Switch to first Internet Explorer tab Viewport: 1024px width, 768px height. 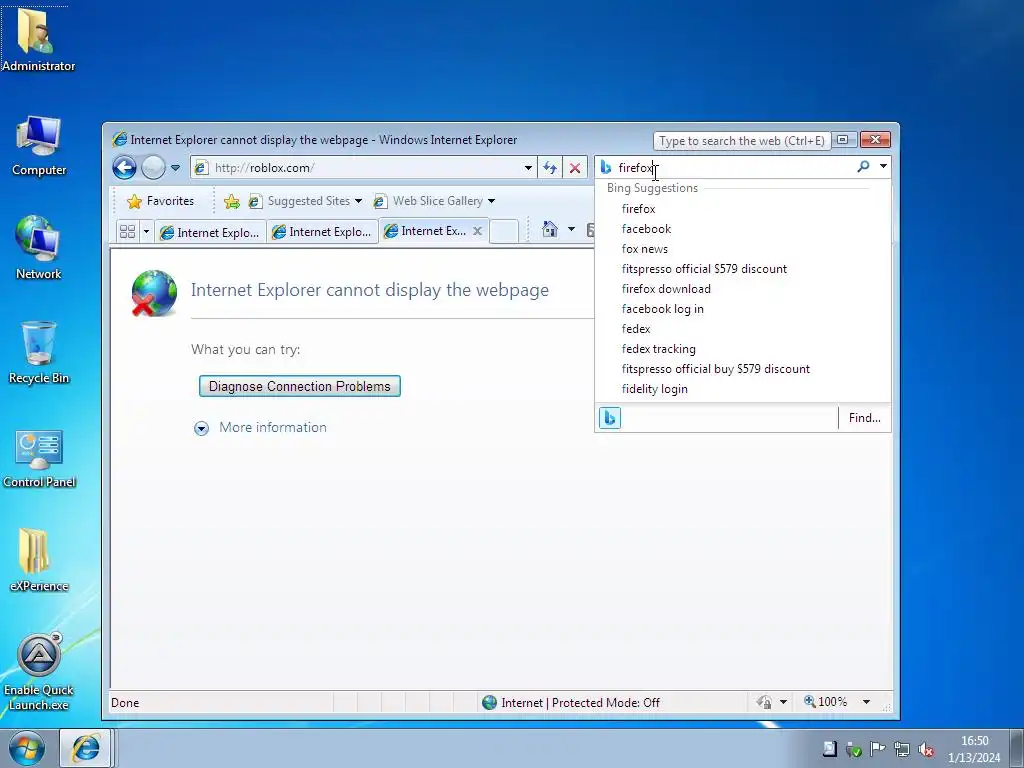(210, 232)
